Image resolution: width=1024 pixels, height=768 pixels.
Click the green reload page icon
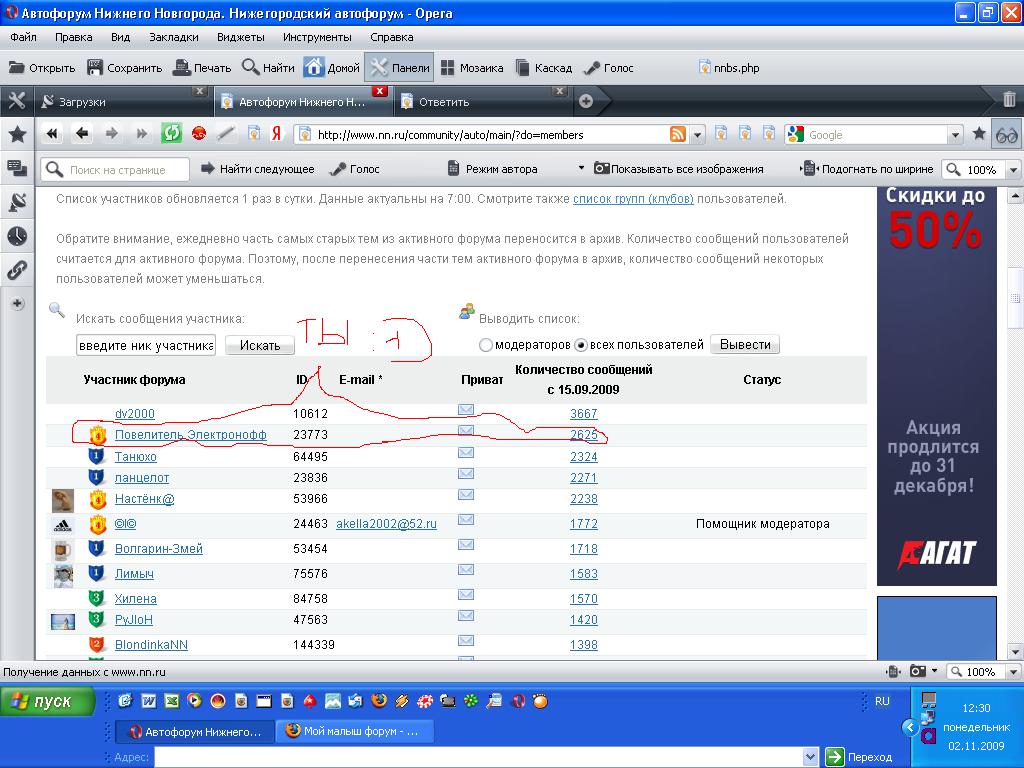click(x=171, y=134)
